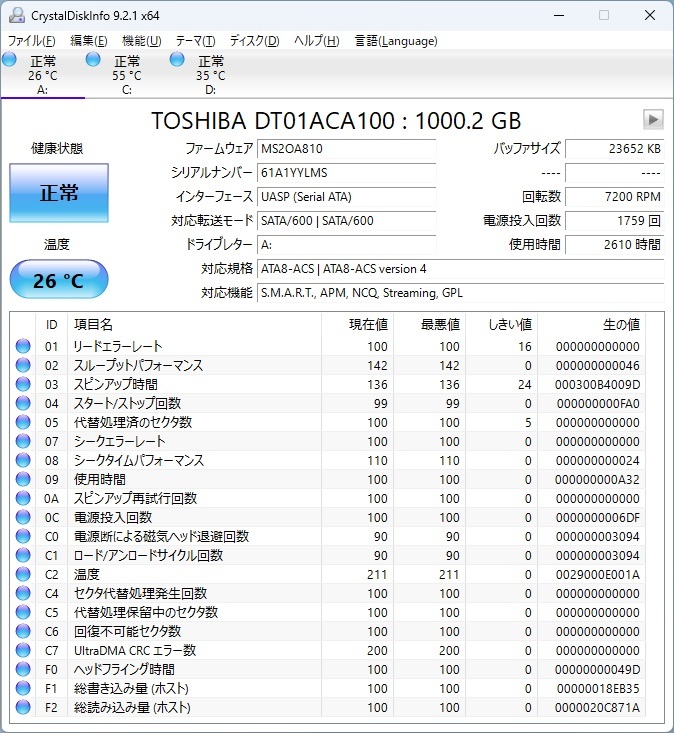The width and height of the screenshot is (674, 733).
Task: Click the status orb for 総書き込み量 (ホスト) row
Action: tap(23, 688)
